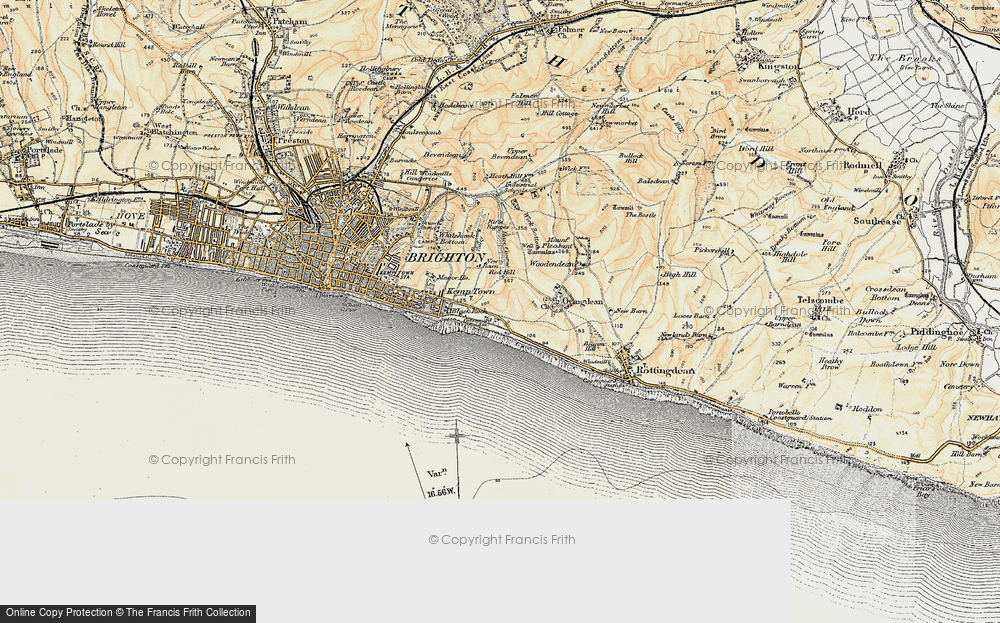
Task: Click the New Barn label near Ovingdean
Action: pyautogui.click(x=631, y=311)
